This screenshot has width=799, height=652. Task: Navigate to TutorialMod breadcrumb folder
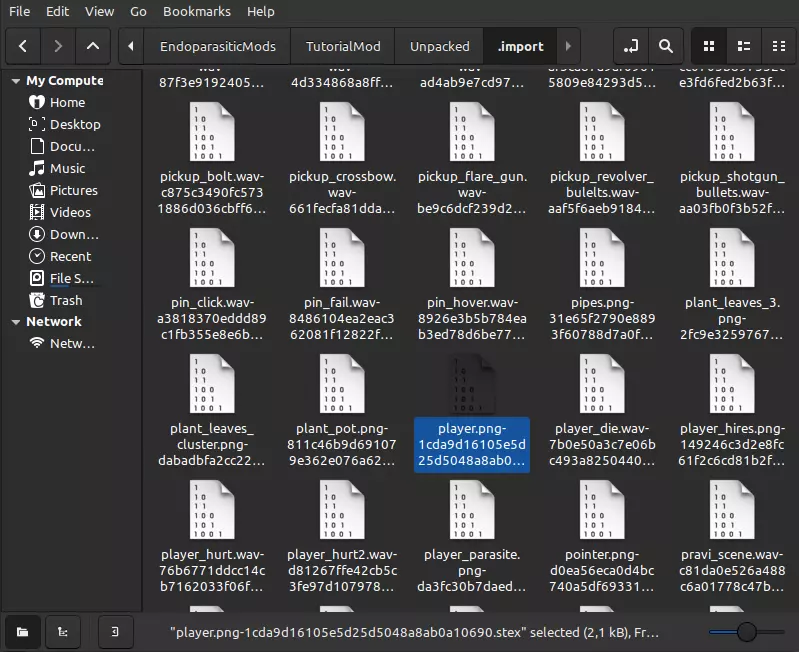tap(343, 46)
